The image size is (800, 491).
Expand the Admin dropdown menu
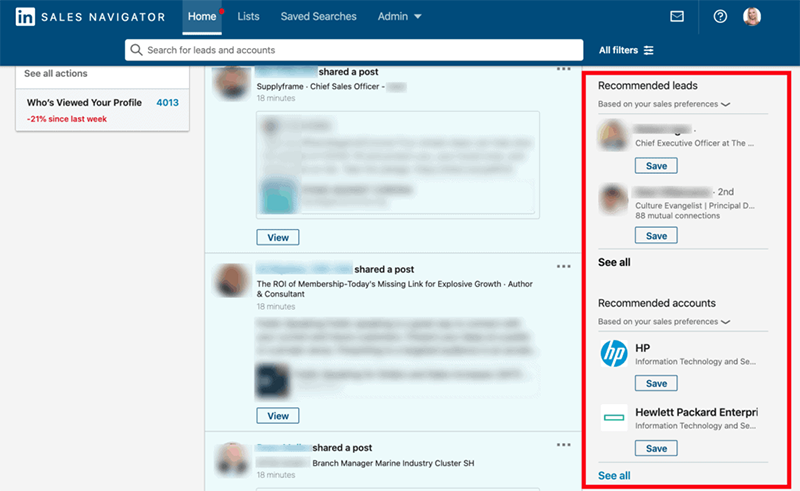pyautogui.click(x=399, y=17)
